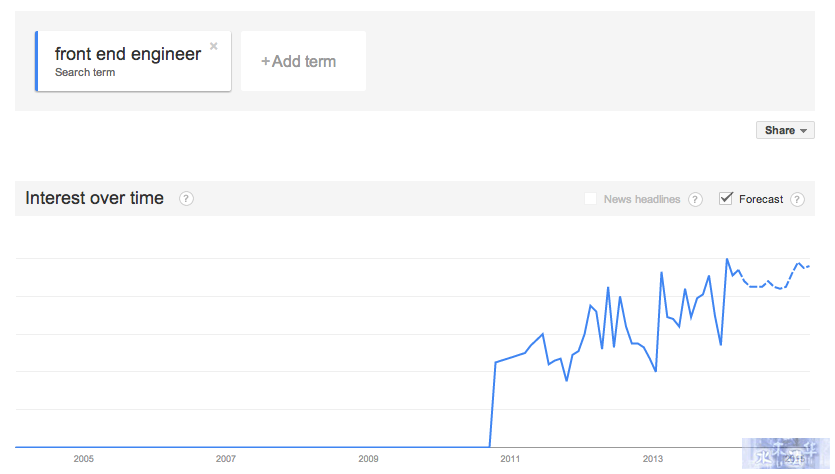Click the Search term subtitle label
This screenshot has width=835, height=474.
(85, 72)
